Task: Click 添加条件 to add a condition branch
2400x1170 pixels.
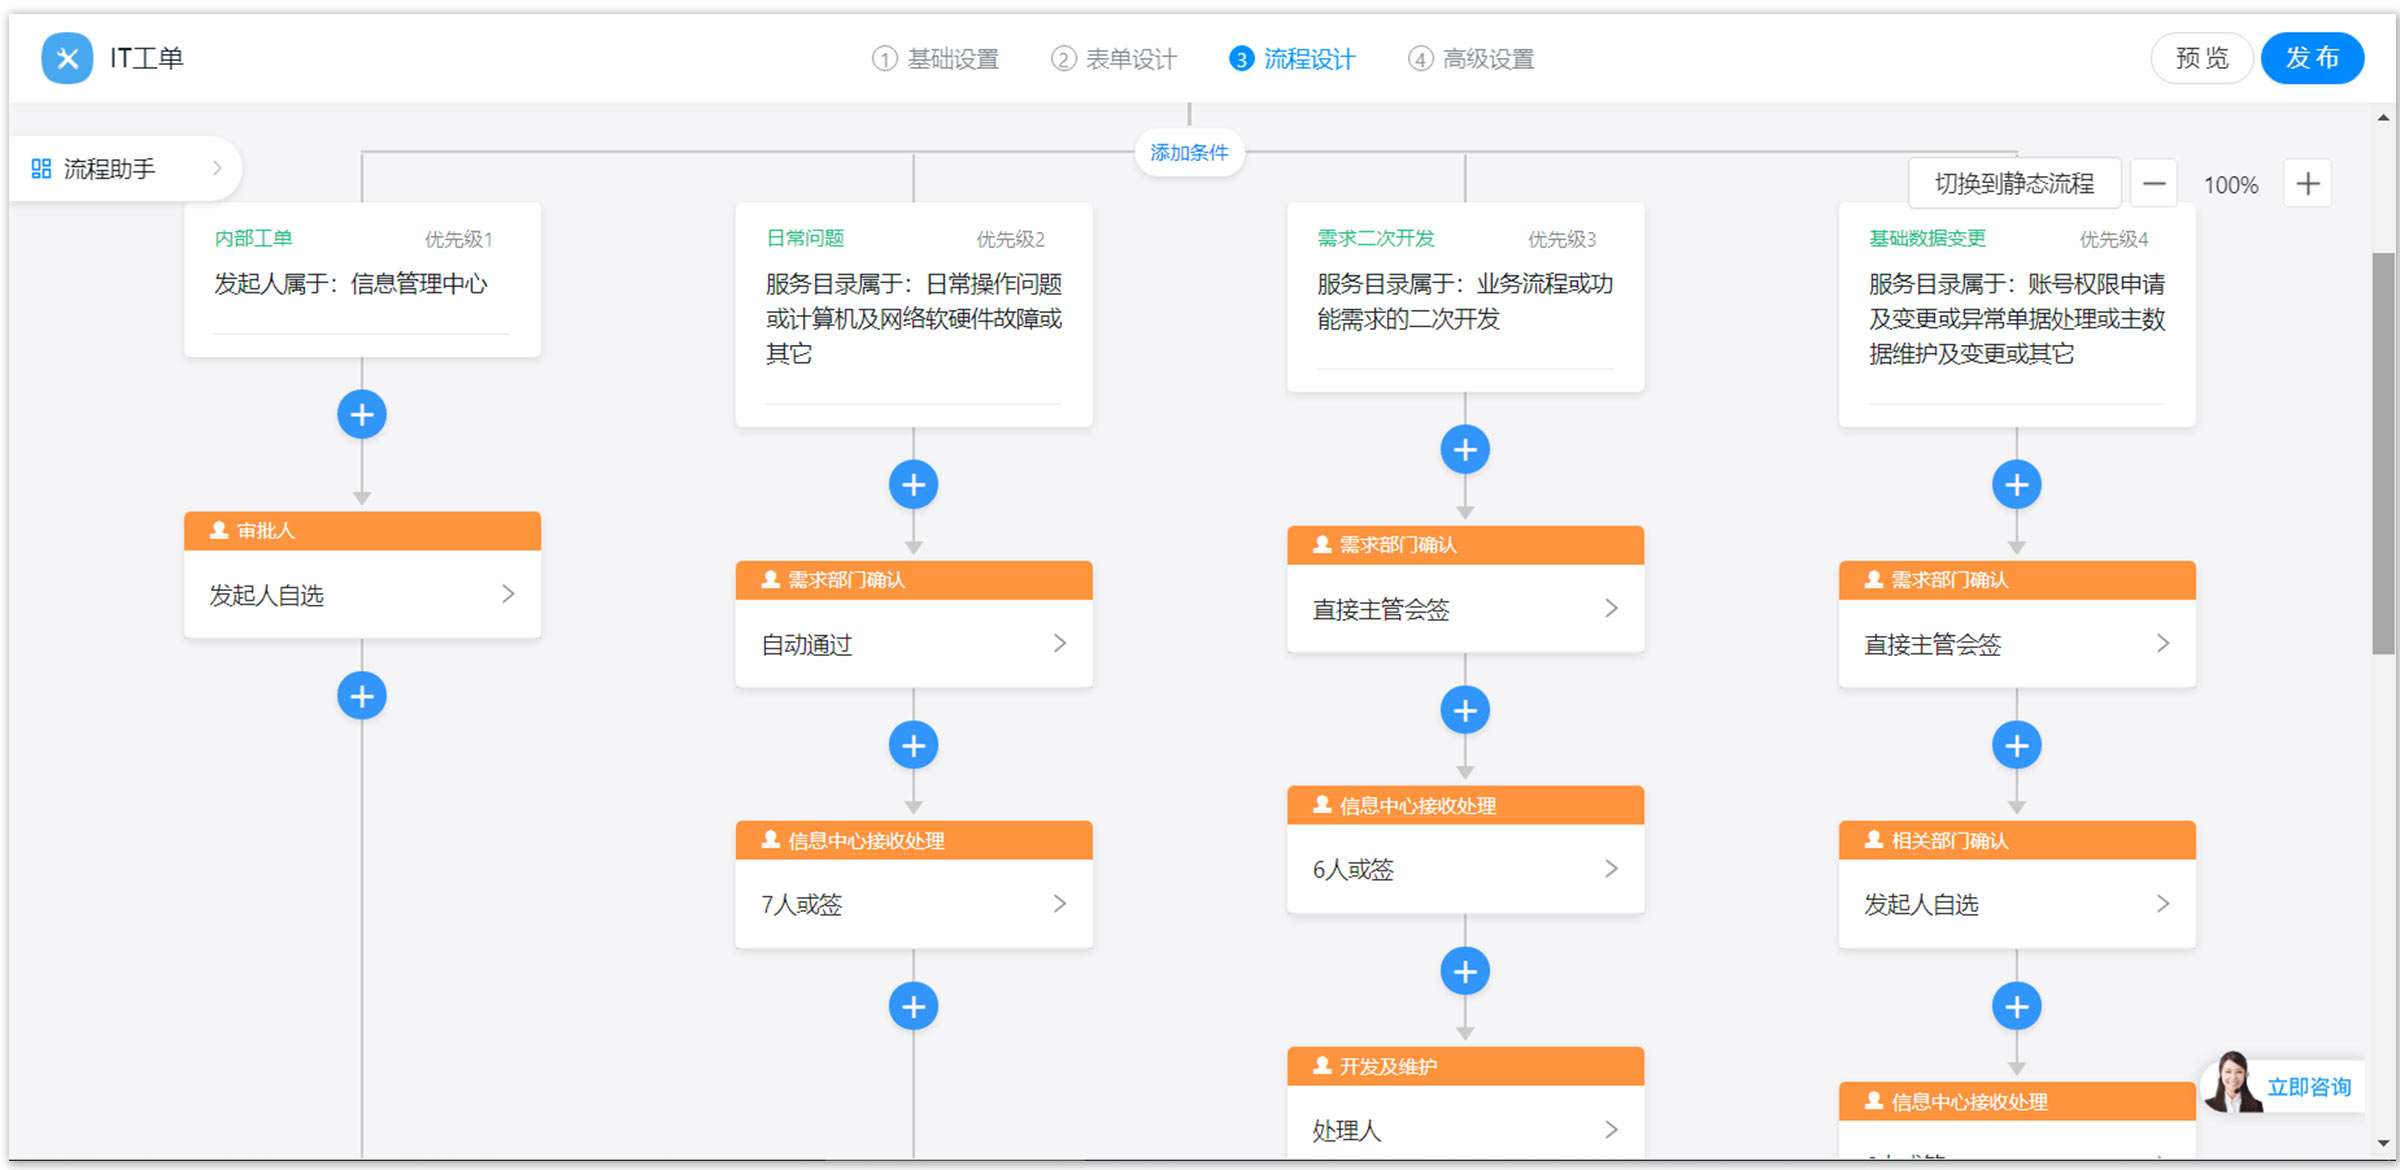Action: pos(1189,152)
